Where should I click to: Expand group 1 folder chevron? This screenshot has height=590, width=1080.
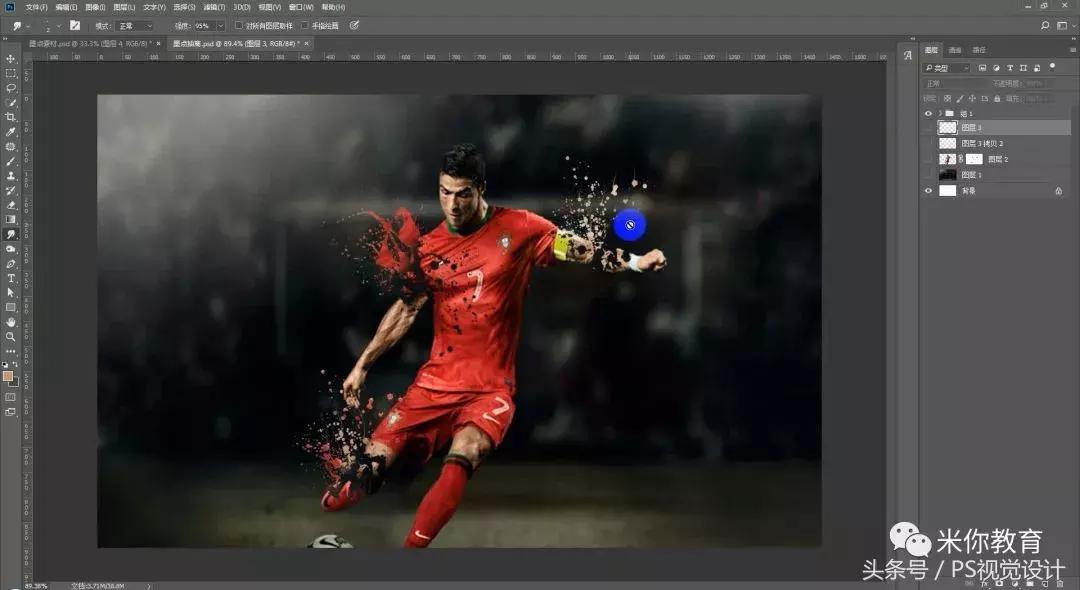pos(939,114)
